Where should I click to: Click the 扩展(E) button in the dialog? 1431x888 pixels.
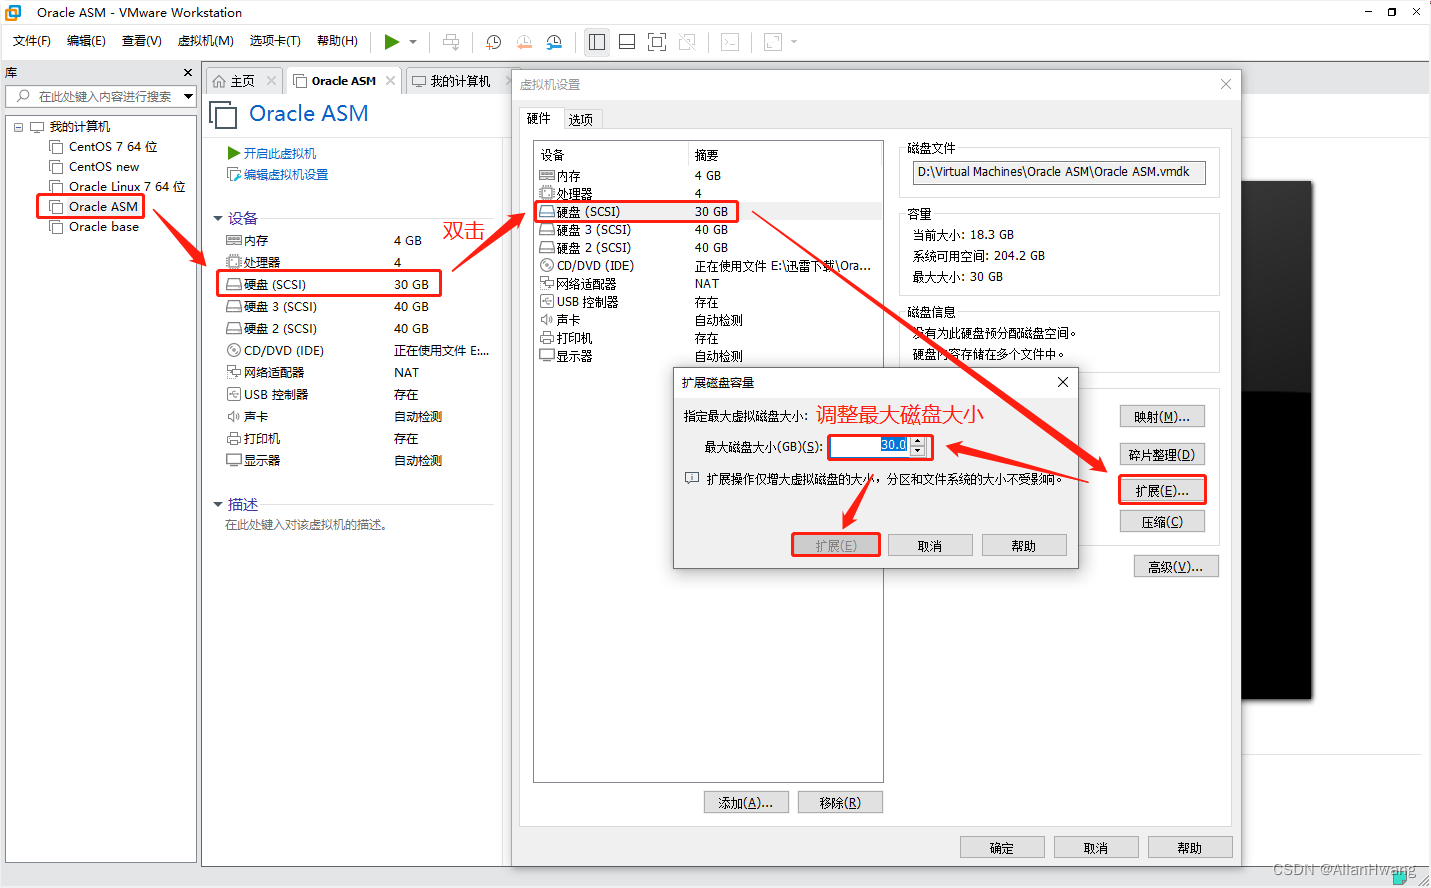coord(835,544)
